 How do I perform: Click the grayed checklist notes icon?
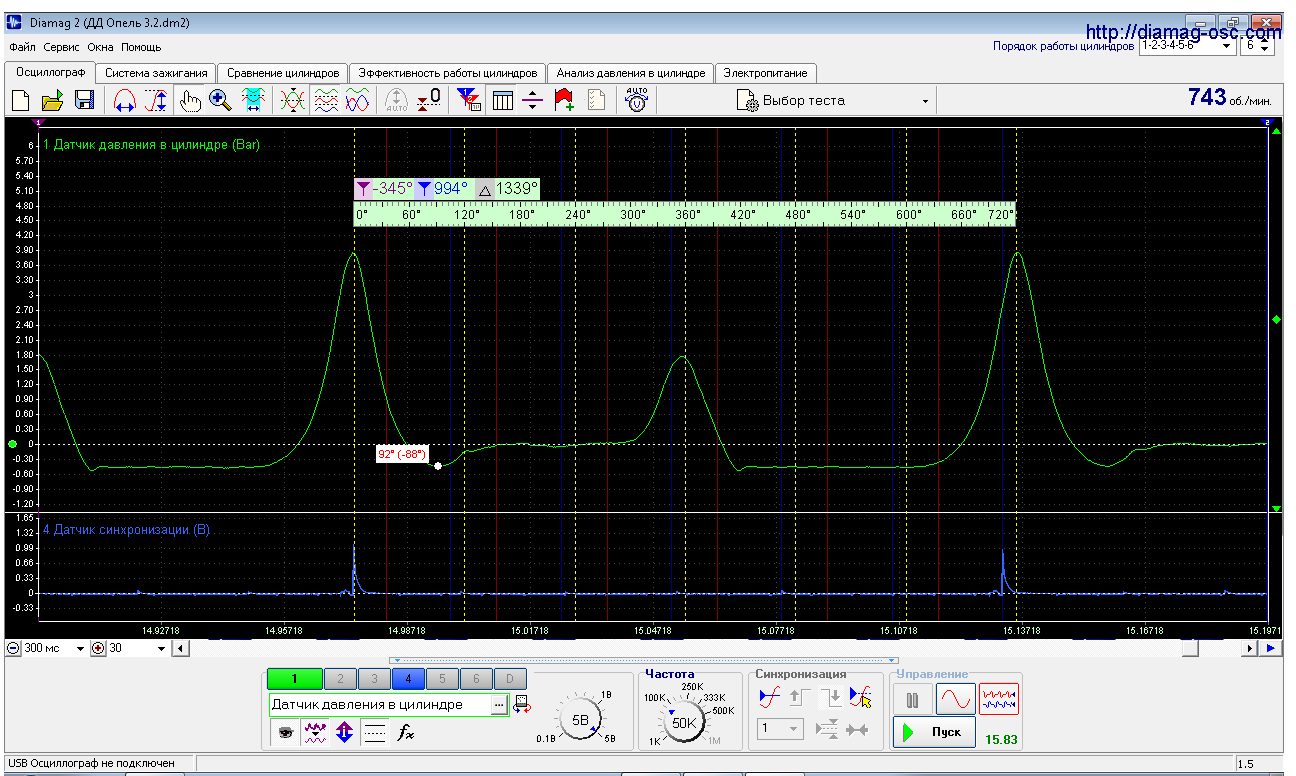tap(597, 100)
